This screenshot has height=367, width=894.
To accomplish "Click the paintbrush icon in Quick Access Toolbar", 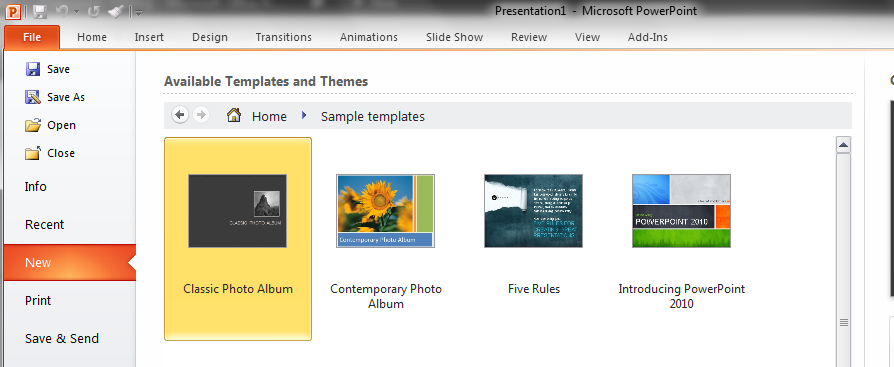I will coord(115,11).
